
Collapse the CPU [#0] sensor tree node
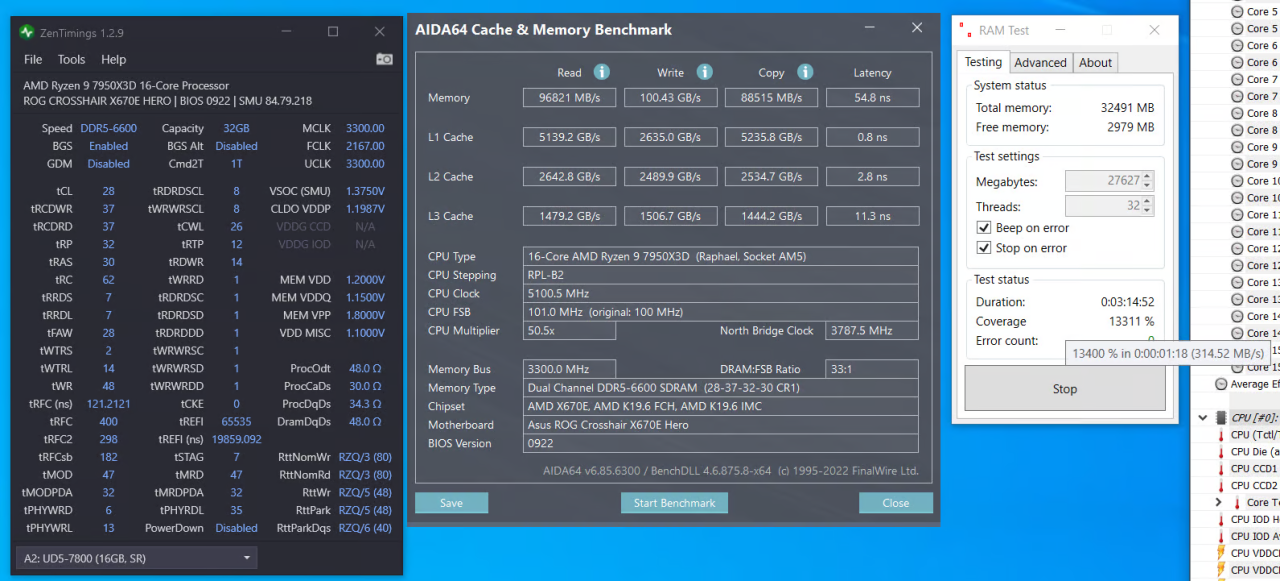pos(1206,418)
